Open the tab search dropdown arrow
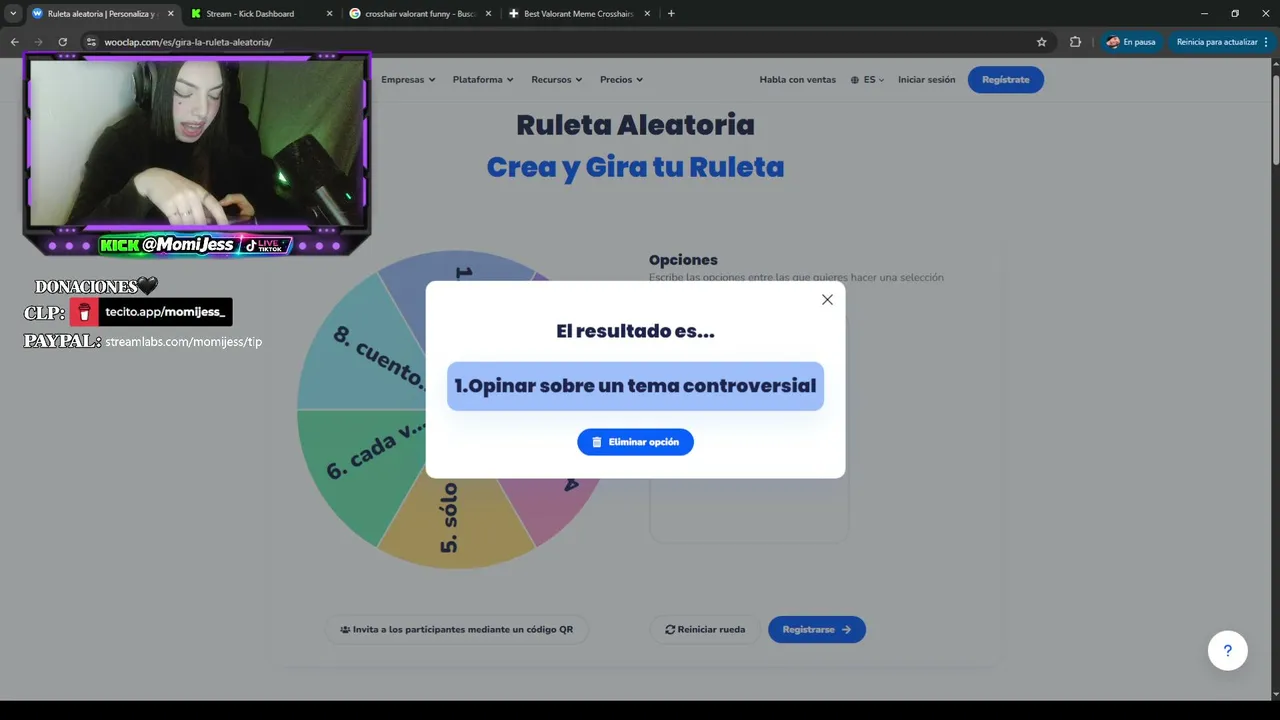Screen dimensions: 1280x720 (13, 14)
